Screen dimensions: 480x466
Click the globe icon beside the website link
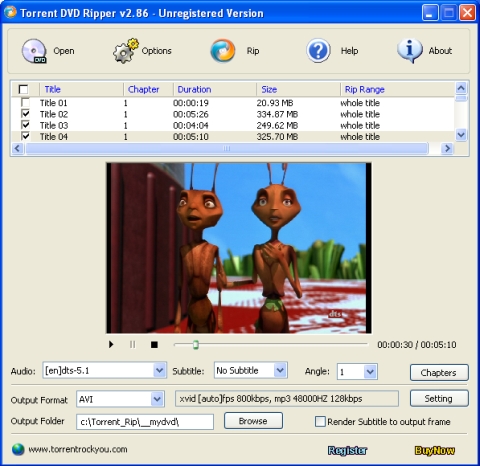[x=18, y=449]
